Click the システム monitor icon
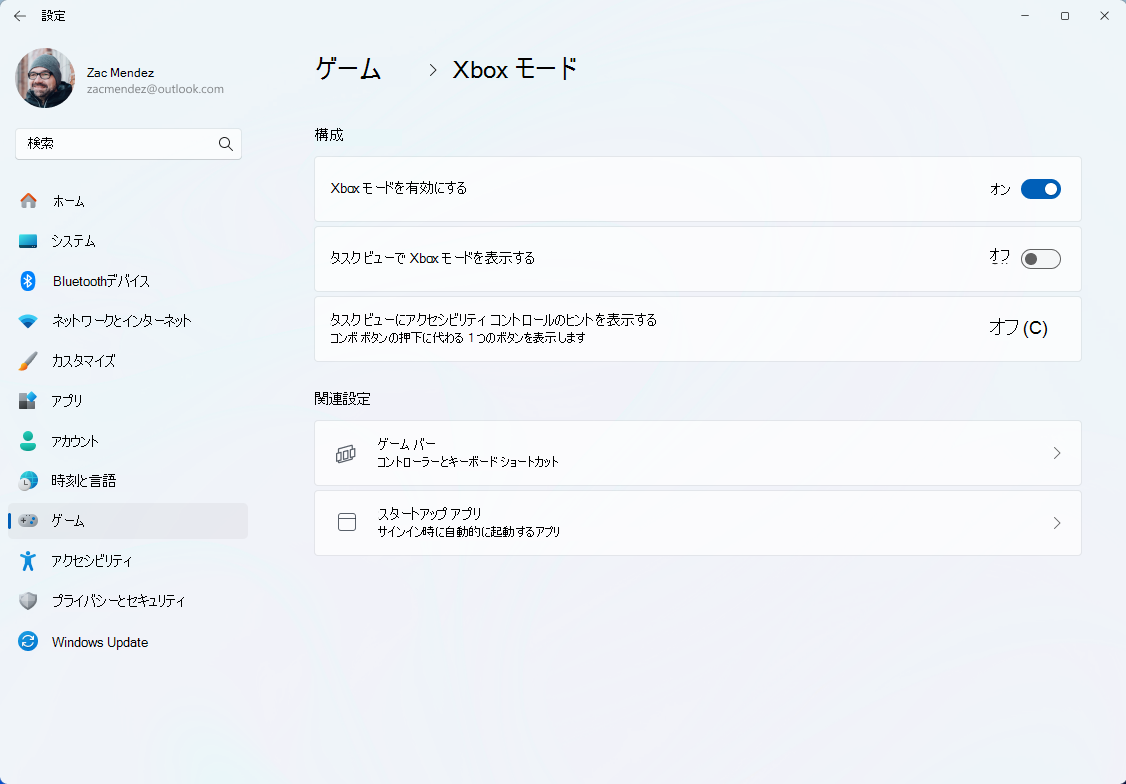Viewport: 1126px width, 784px height. coord(28,241)
